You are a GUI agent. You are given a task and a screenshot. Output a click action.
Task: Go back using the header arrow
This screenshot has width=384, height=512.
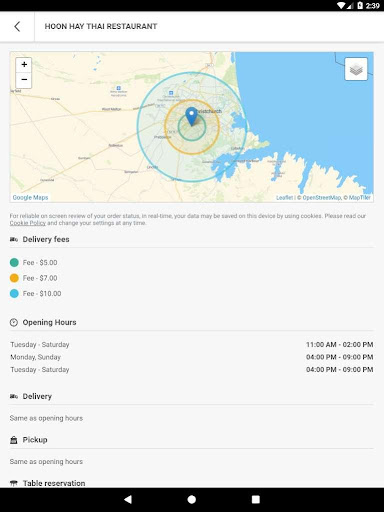point(17,26)
